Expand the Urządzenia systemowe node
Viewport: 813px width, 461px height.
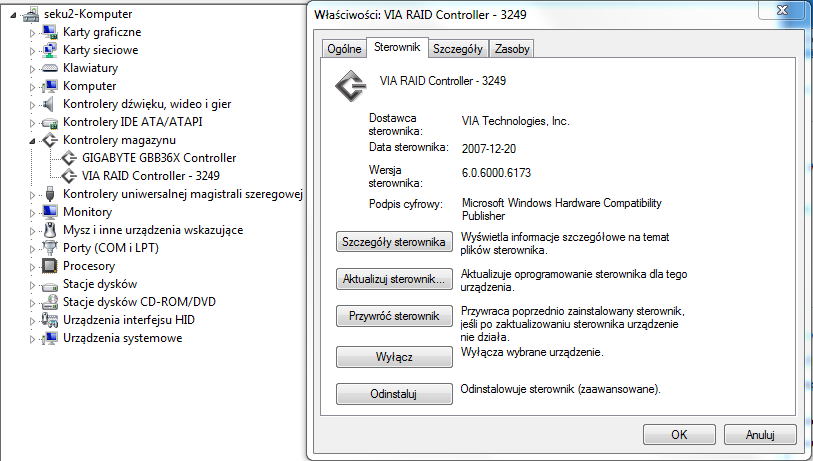[x=32, y=339]
